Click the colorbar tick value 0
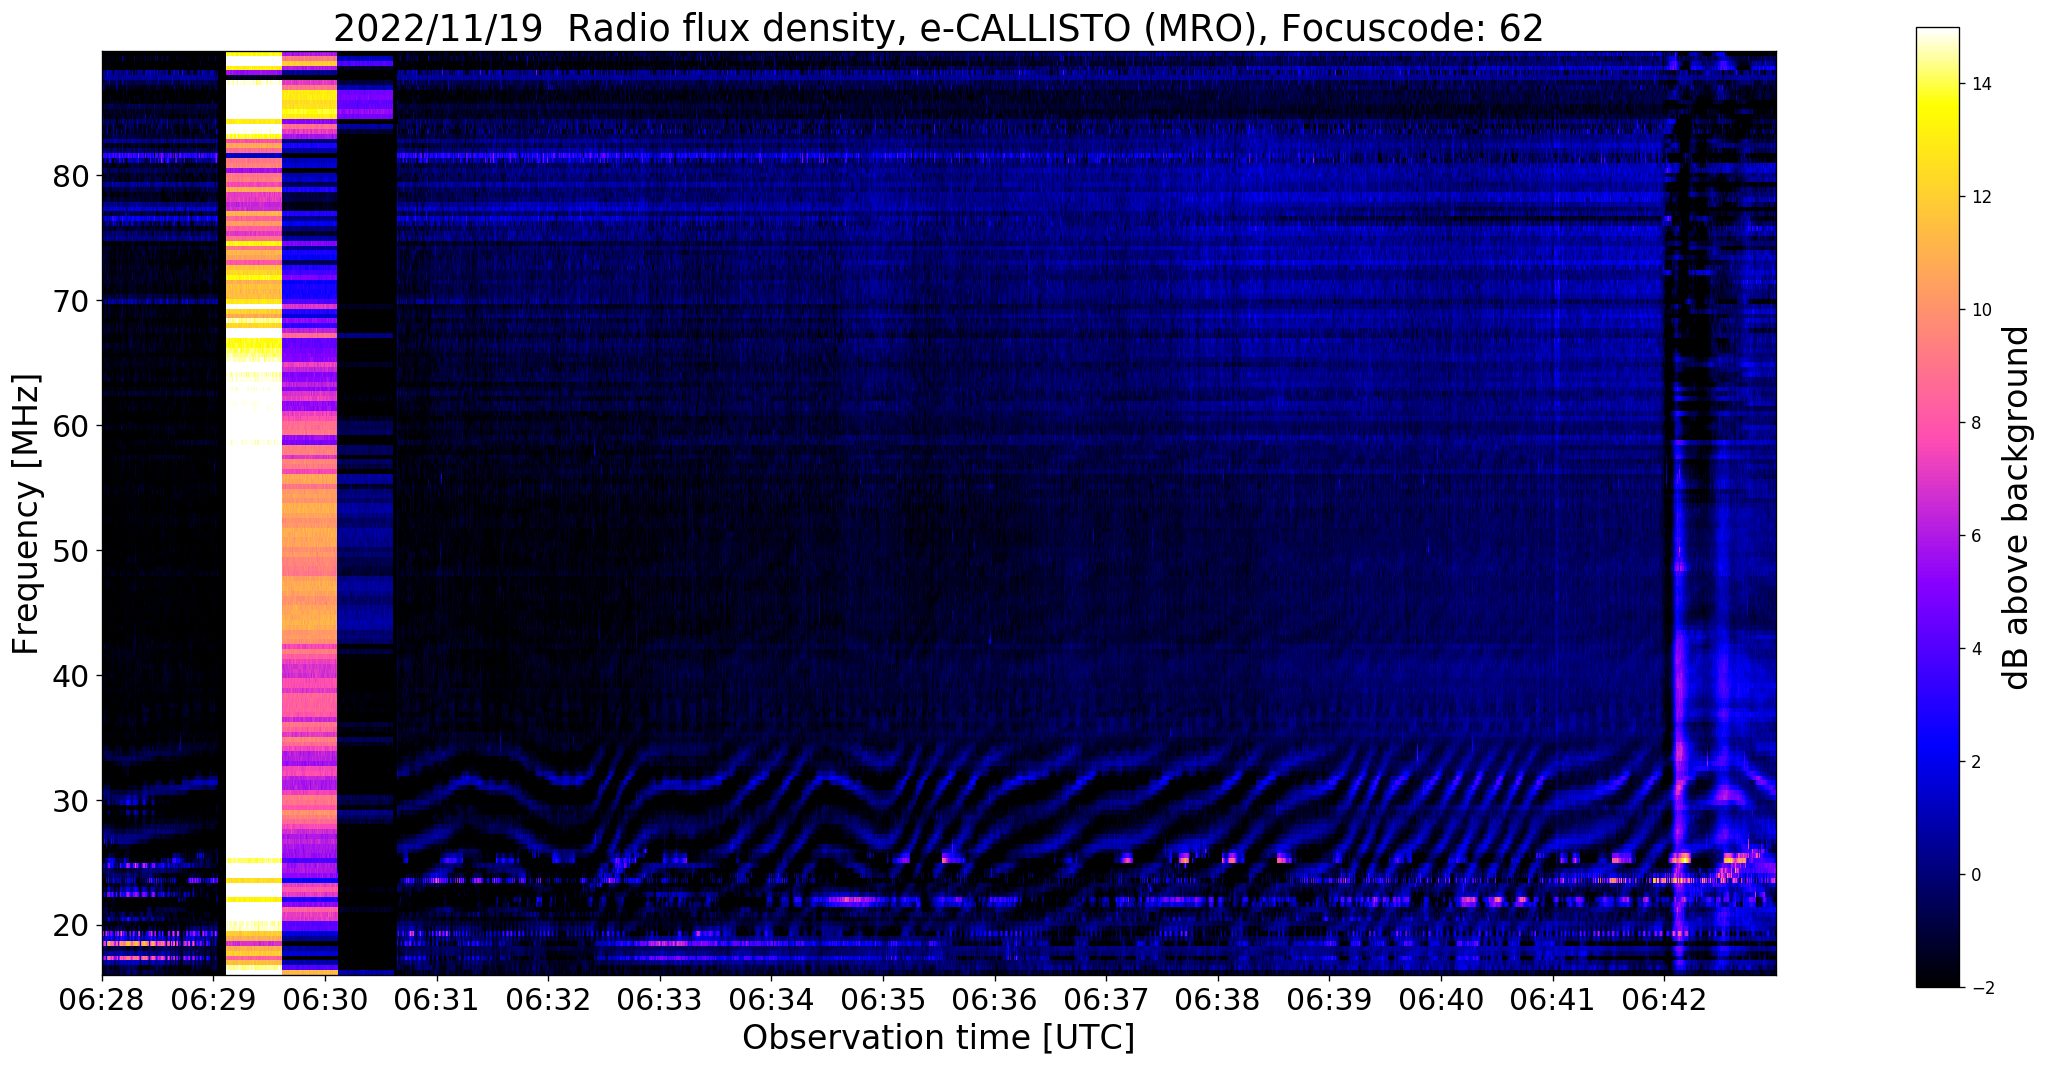The height and width of the screenshot is (1067, 2047). click(x=1975, y=875)
